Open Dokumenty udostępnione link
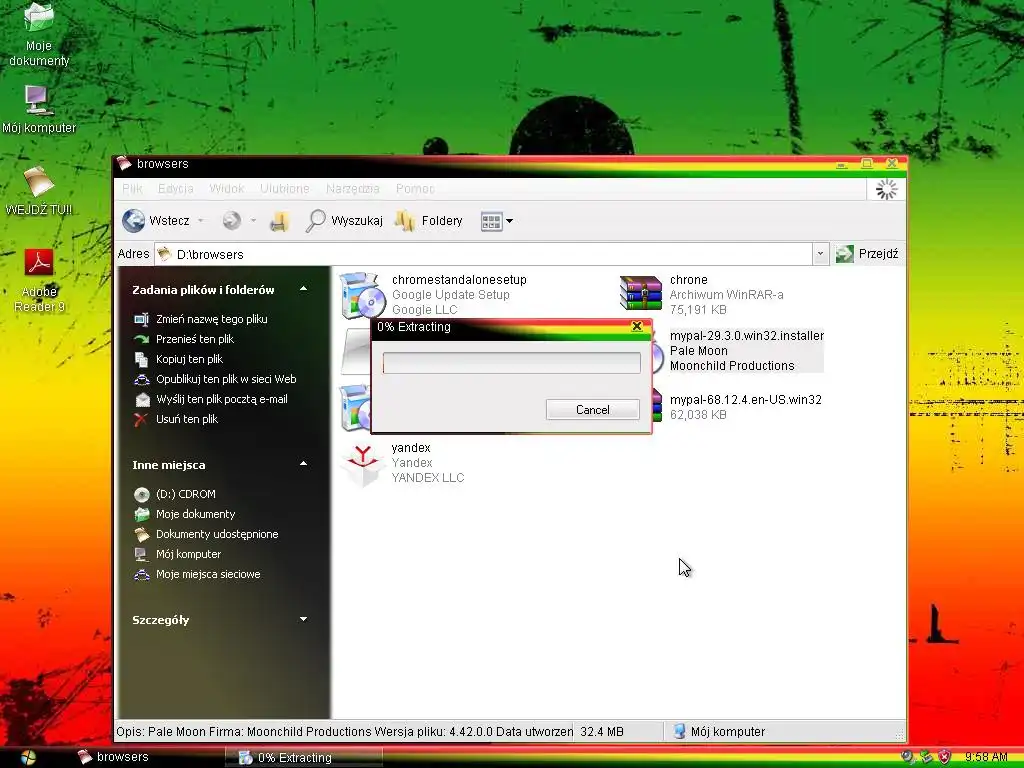Viewport: 1024px width, 768px height. (217, 534)
